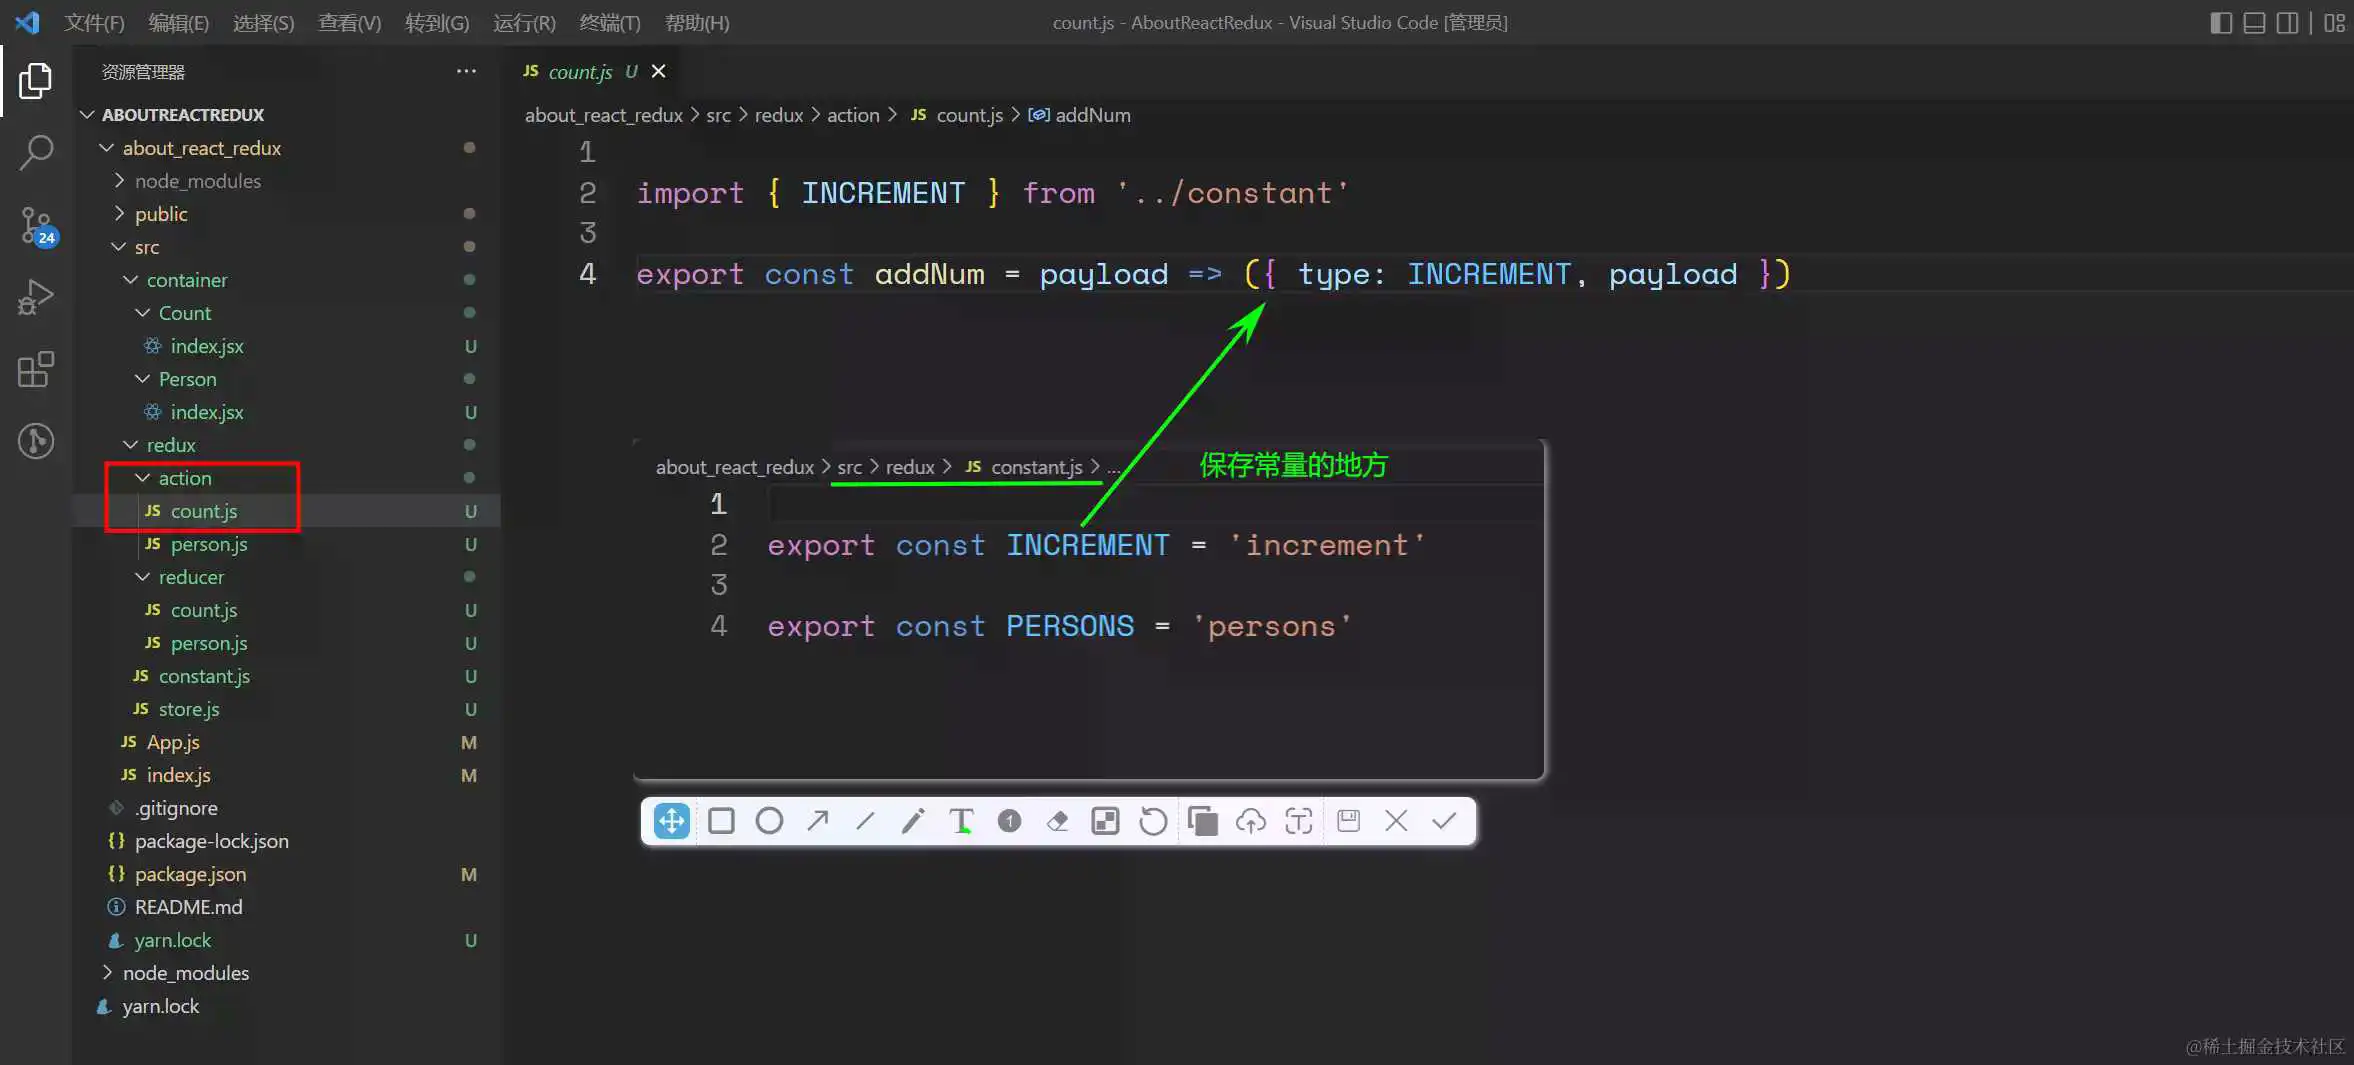Click the OCR text recognition icon
This screenshot has height=1065, width=2354.
click(1299, 821)
